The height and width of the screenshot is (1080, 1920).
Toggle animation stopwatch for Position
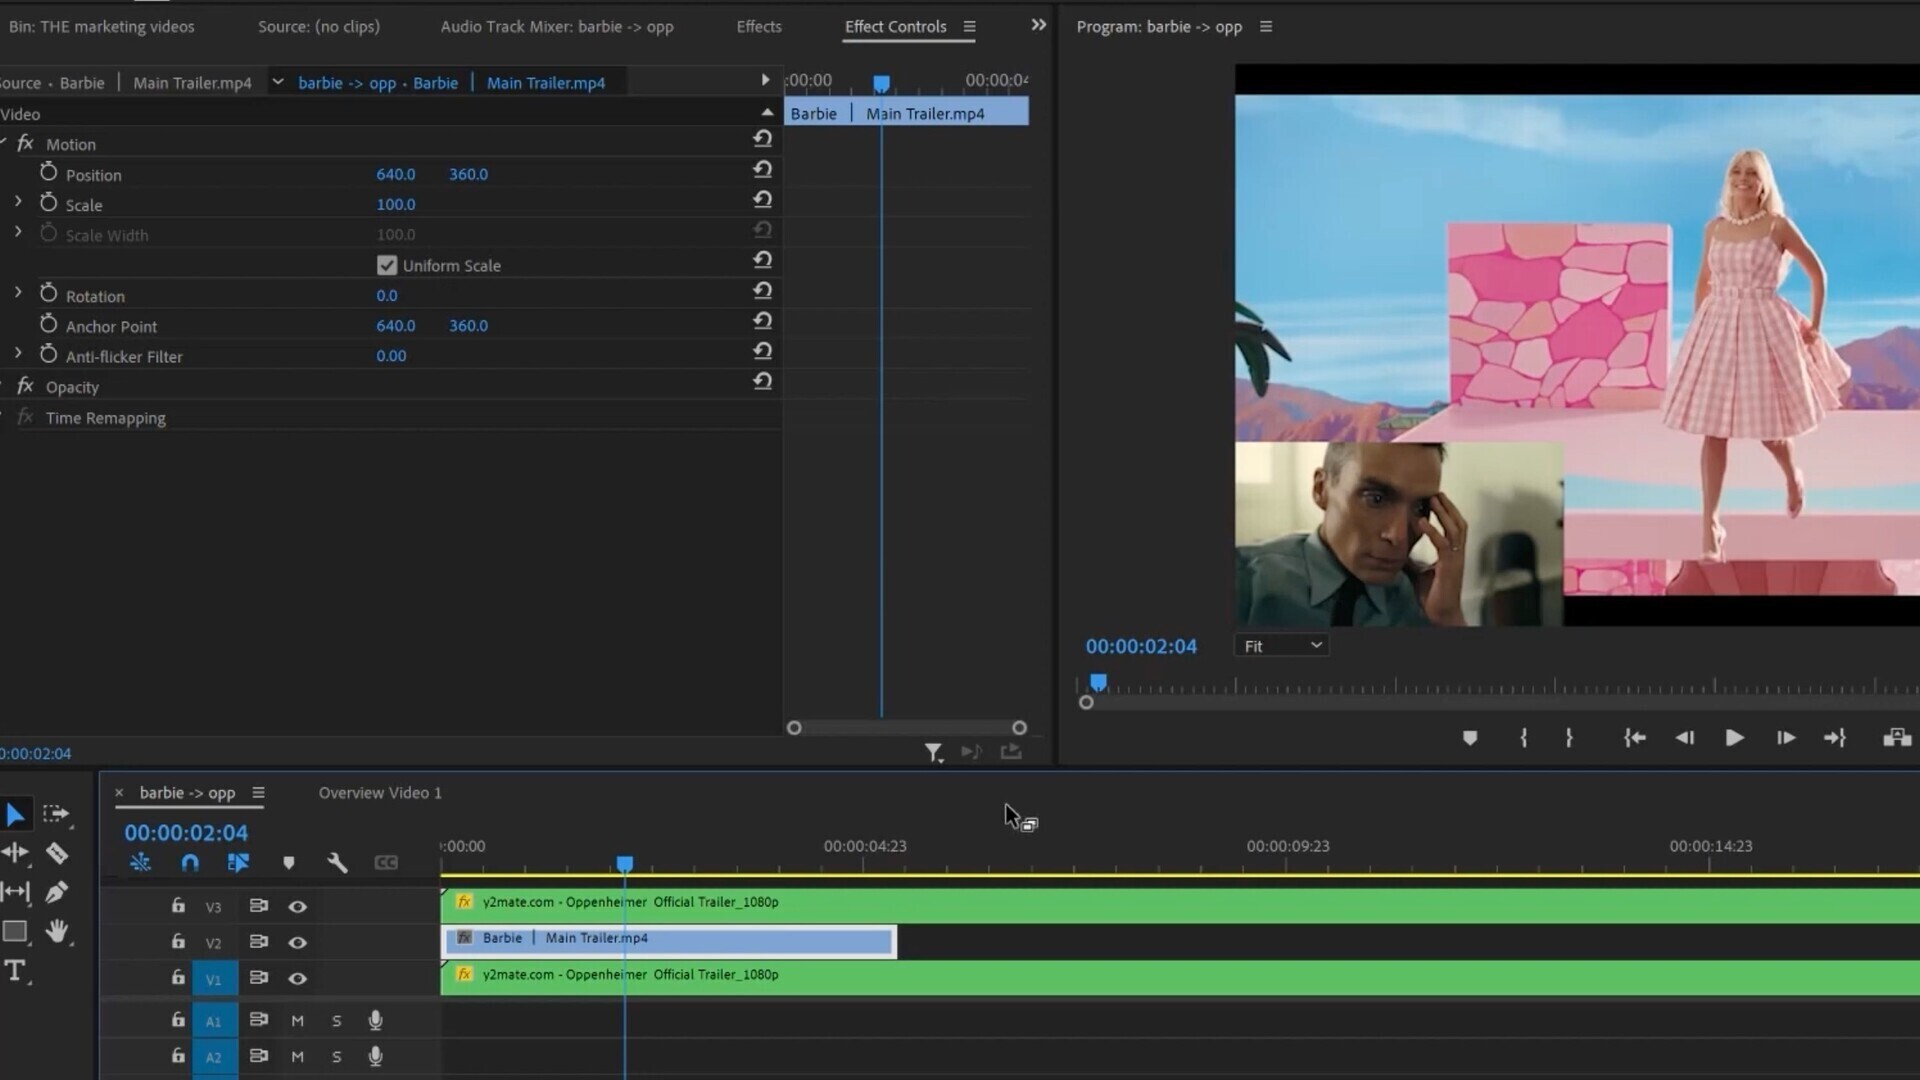pyautogui.click(x=48, y=172)
